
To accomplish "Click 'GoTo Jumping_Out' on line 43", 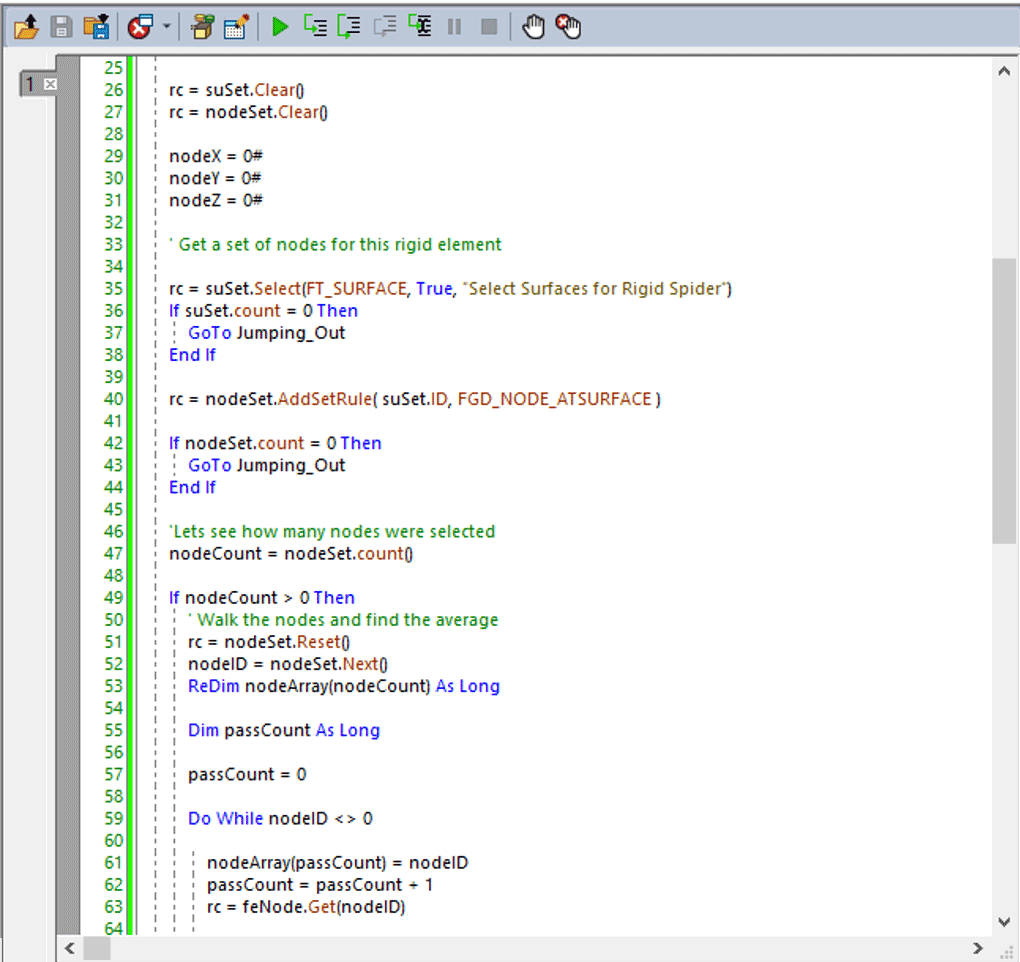I will [266, 466].
